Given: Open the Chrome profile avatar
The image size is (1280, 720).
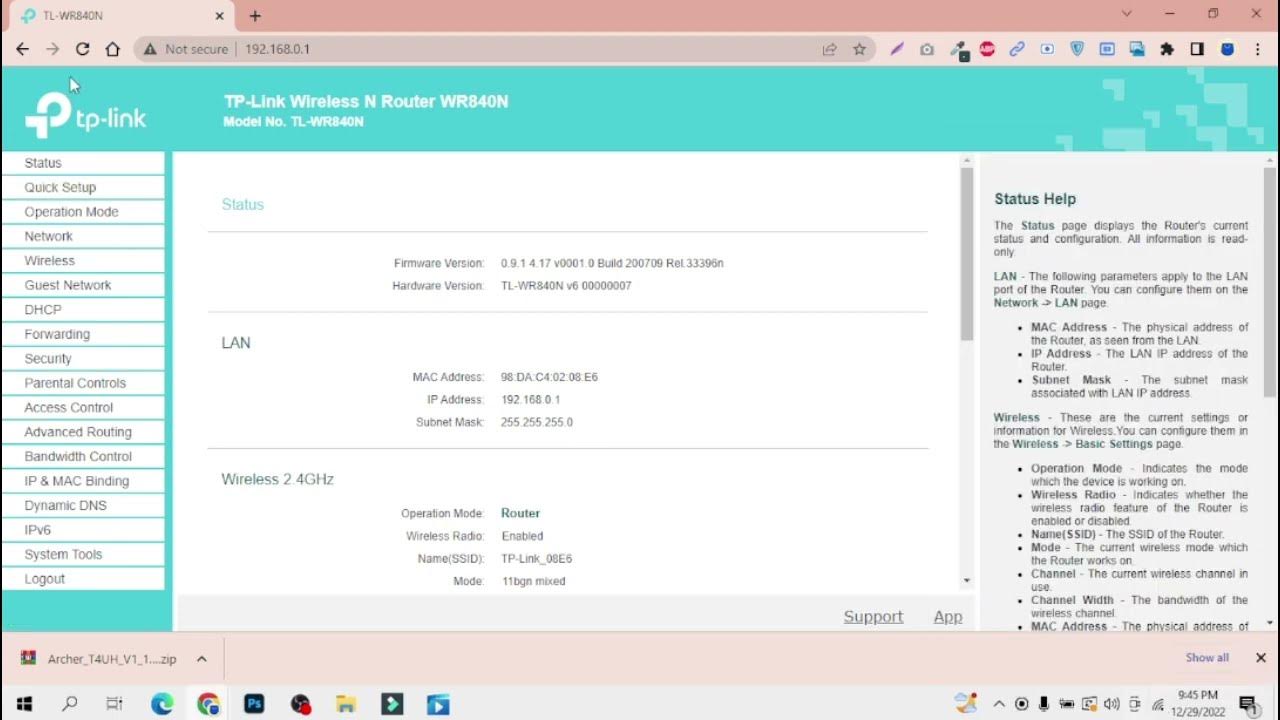Looking at the screenshot, I should coord(1227,49).
